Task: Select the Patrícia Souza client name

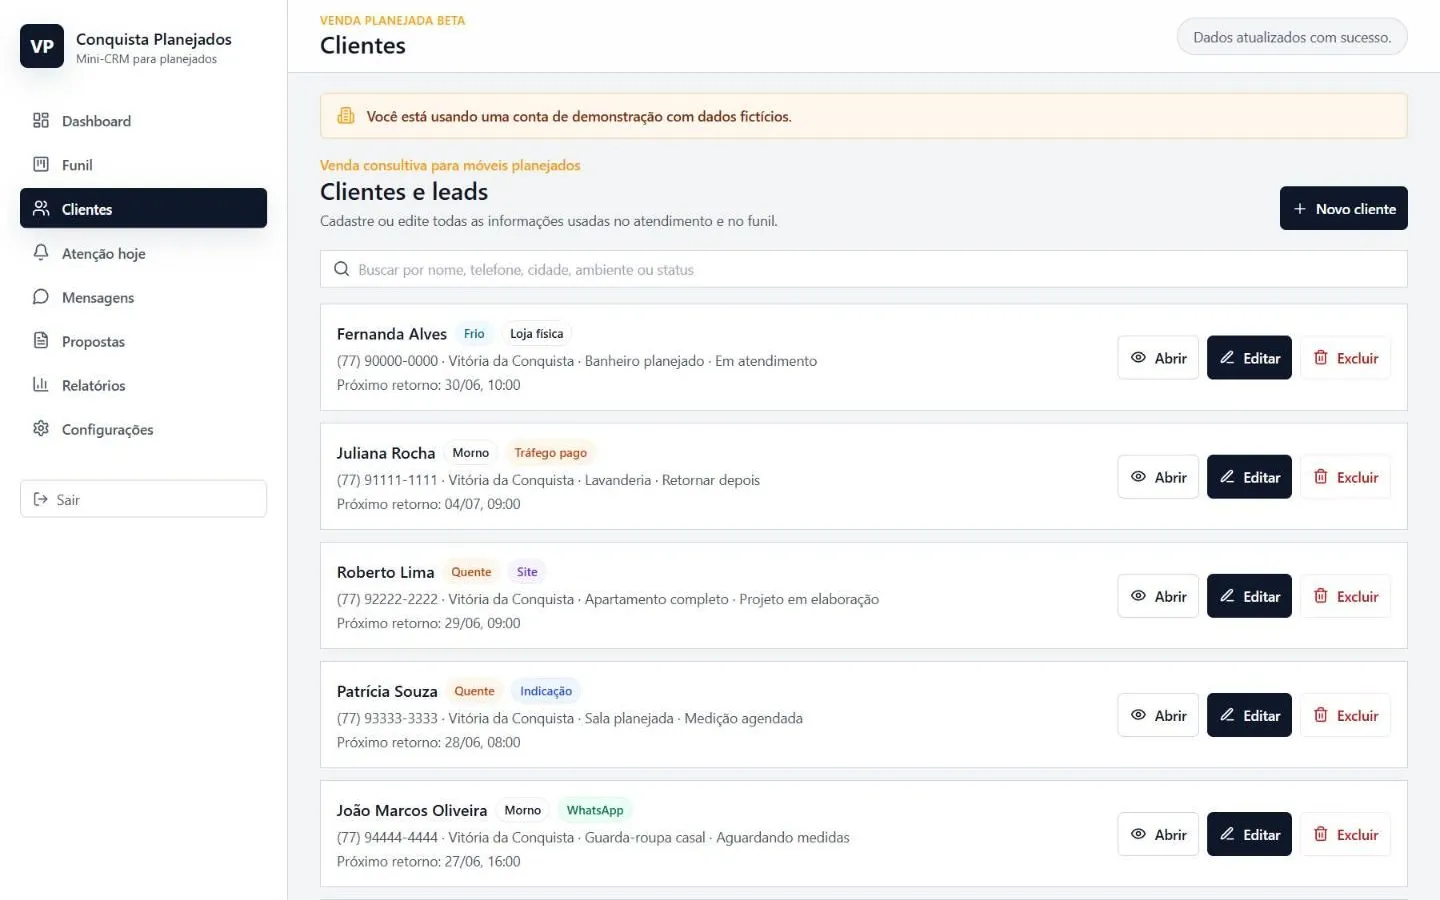Action: coord(387,691)
